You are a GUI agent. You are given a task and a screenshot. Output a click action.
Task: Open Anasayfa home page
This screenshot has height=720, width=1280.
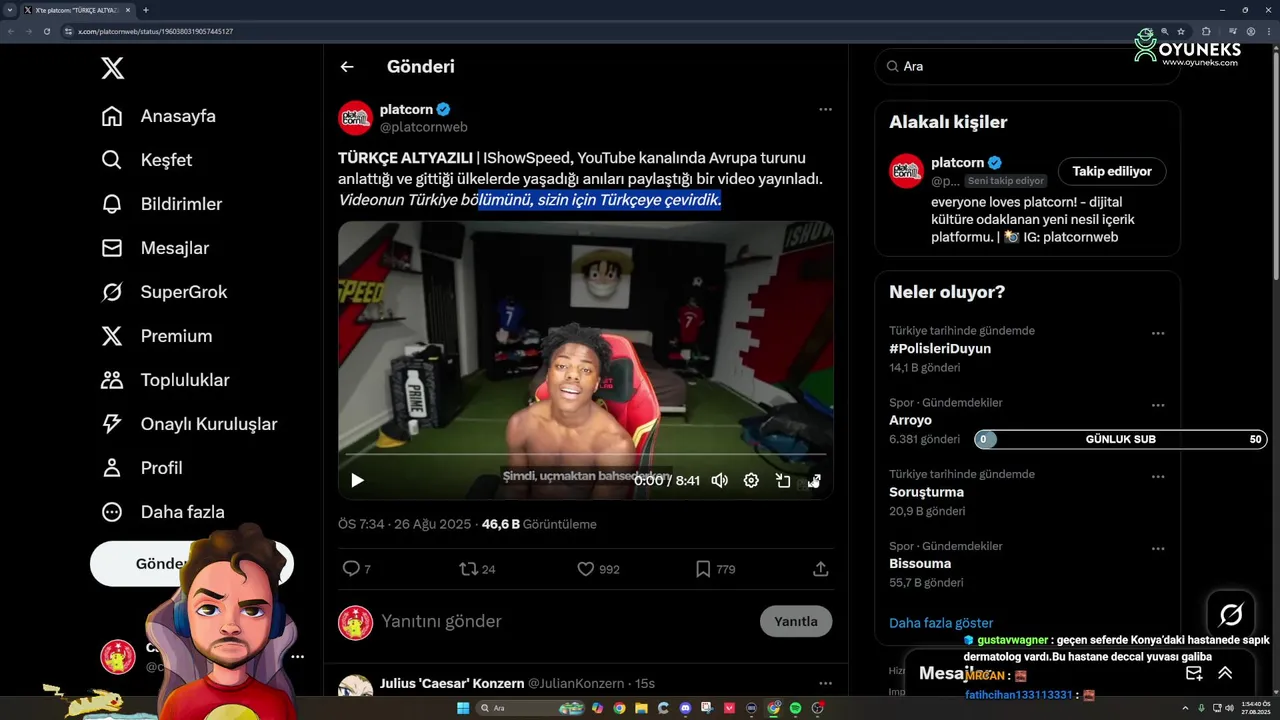pyautogui.click(x=159, y=116)
